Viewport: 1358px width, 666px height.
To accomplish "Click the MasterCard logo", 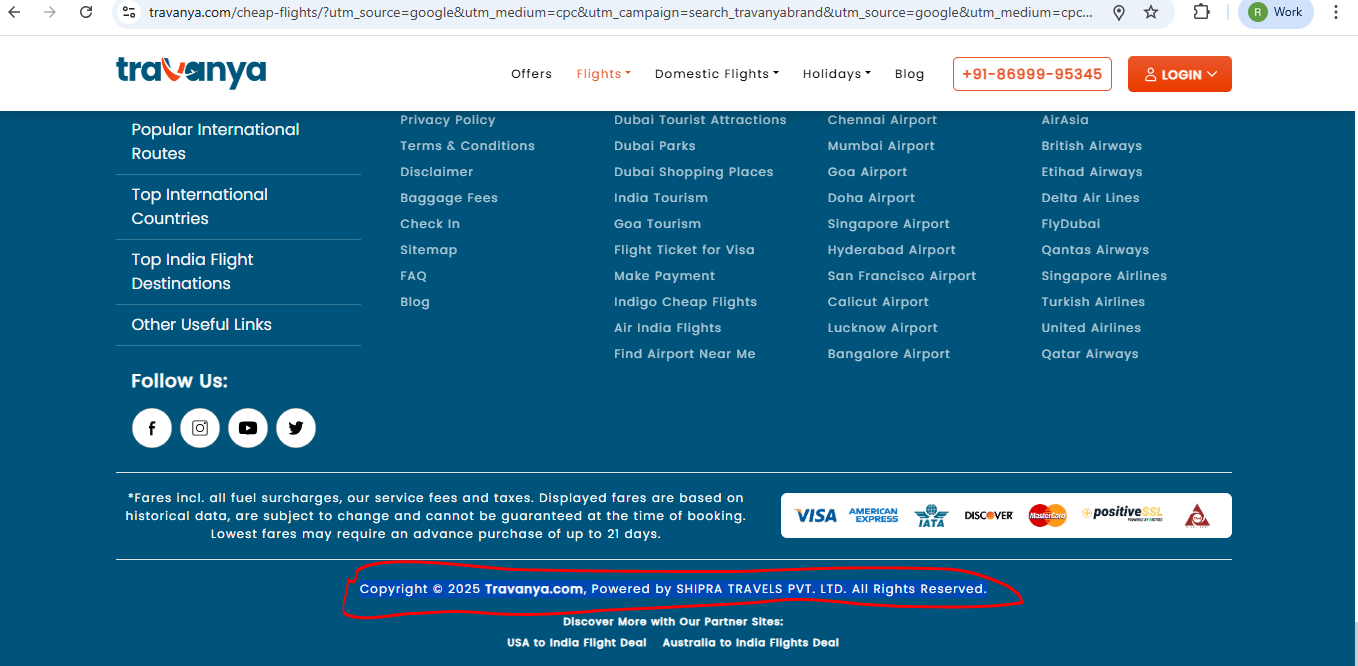I will (x=1047, y=515).
